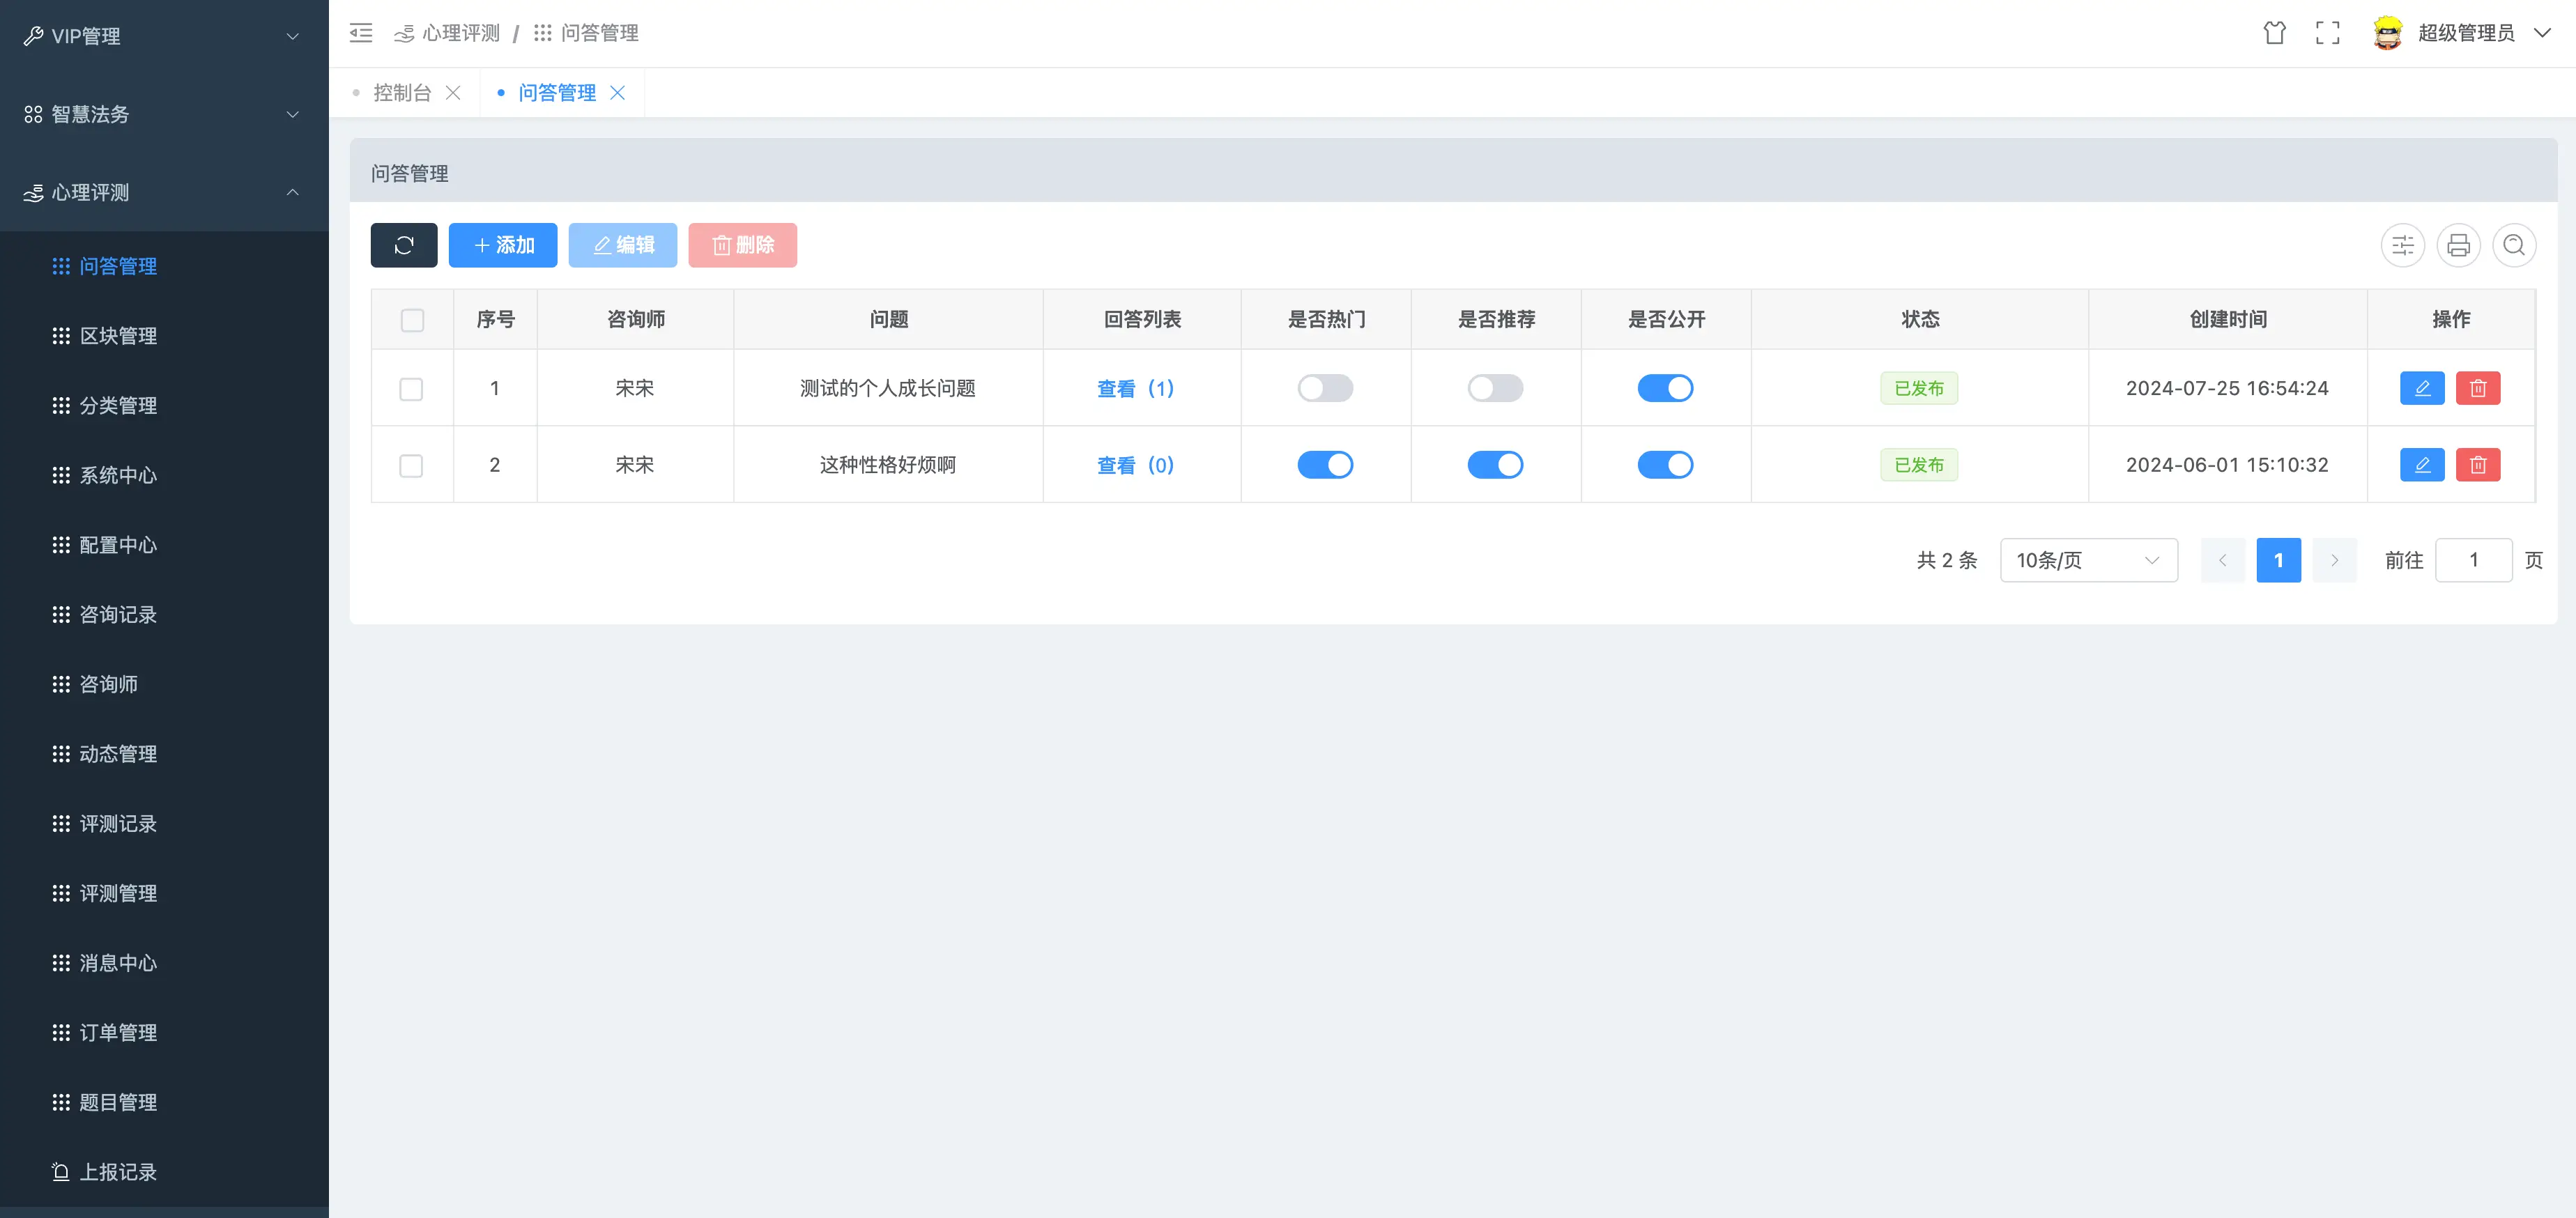Click the 已发布 status of row 2
This screenshot has height=1218, width=2576.
pos(1919,465)
